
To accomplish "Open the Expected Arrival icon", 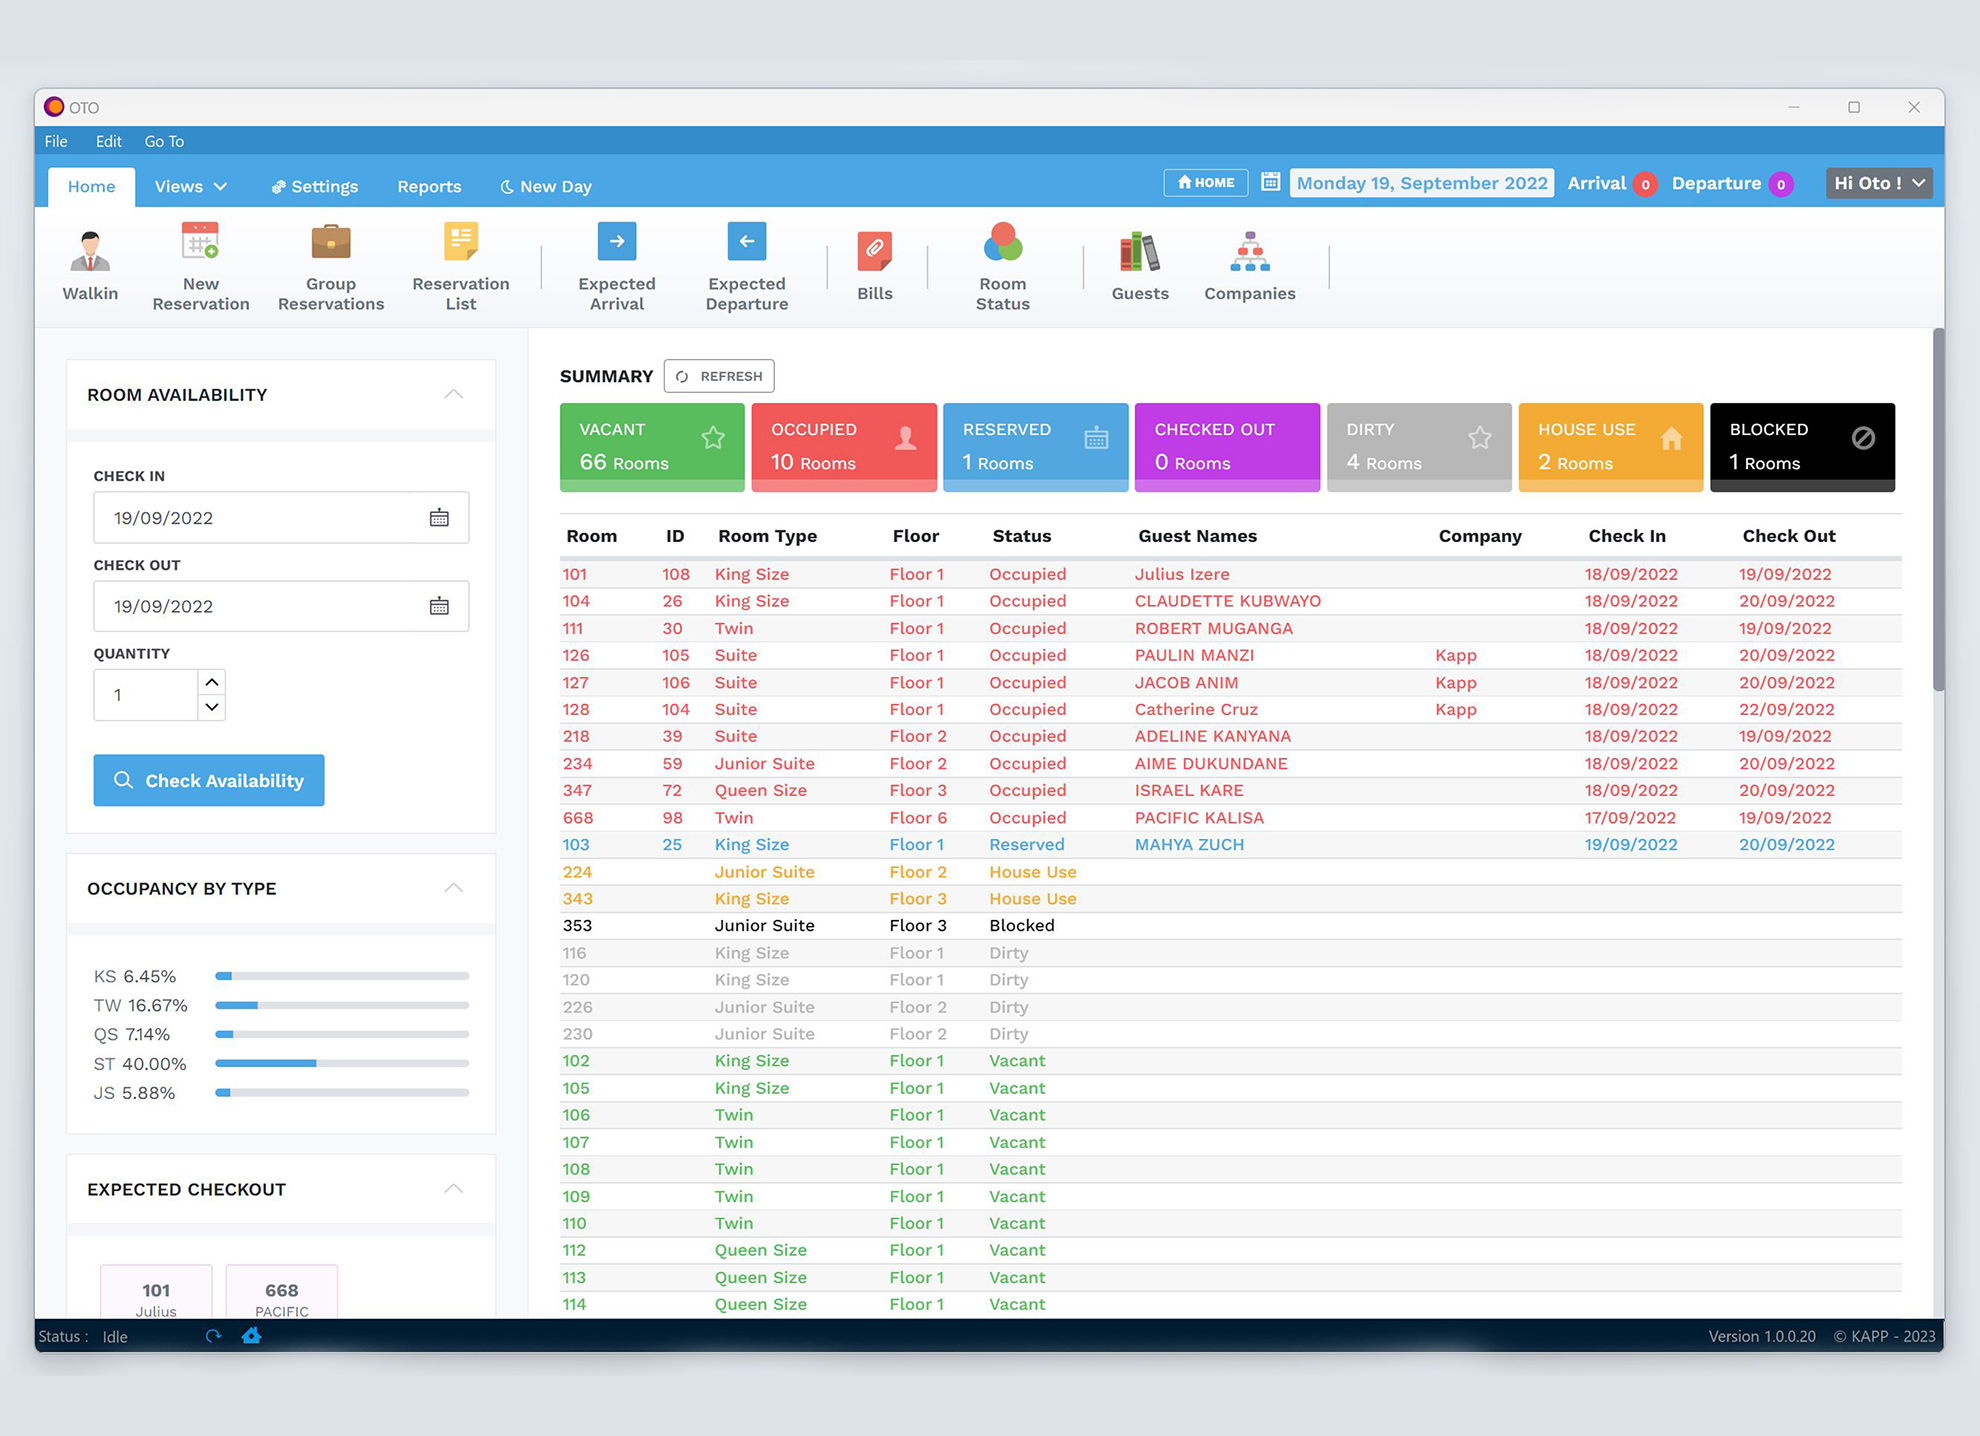I will tap(616, 242).
